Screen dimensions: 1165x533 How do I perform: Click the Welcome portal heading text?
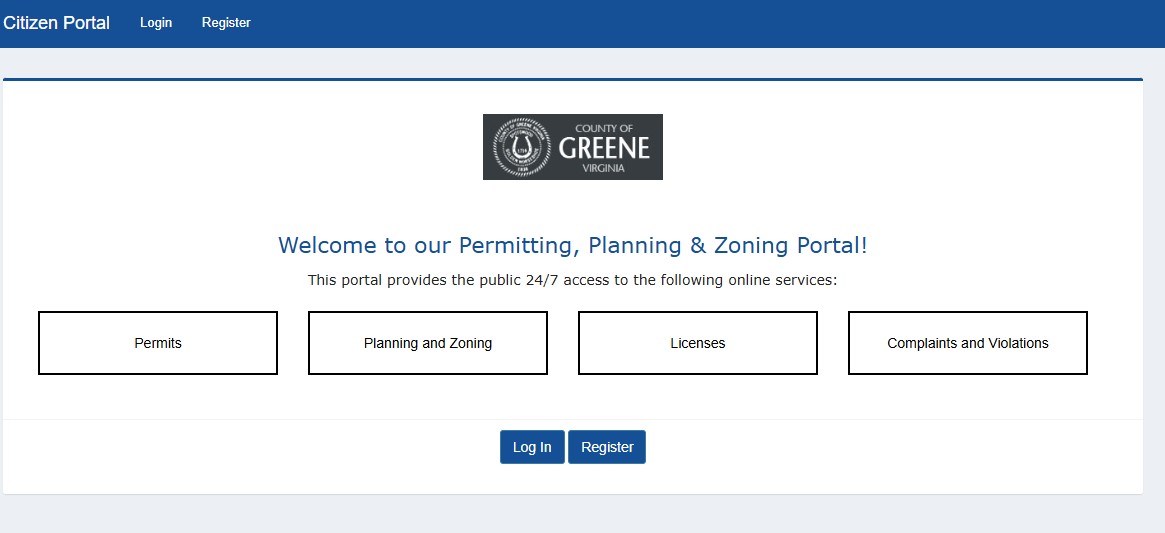[573, 245]
